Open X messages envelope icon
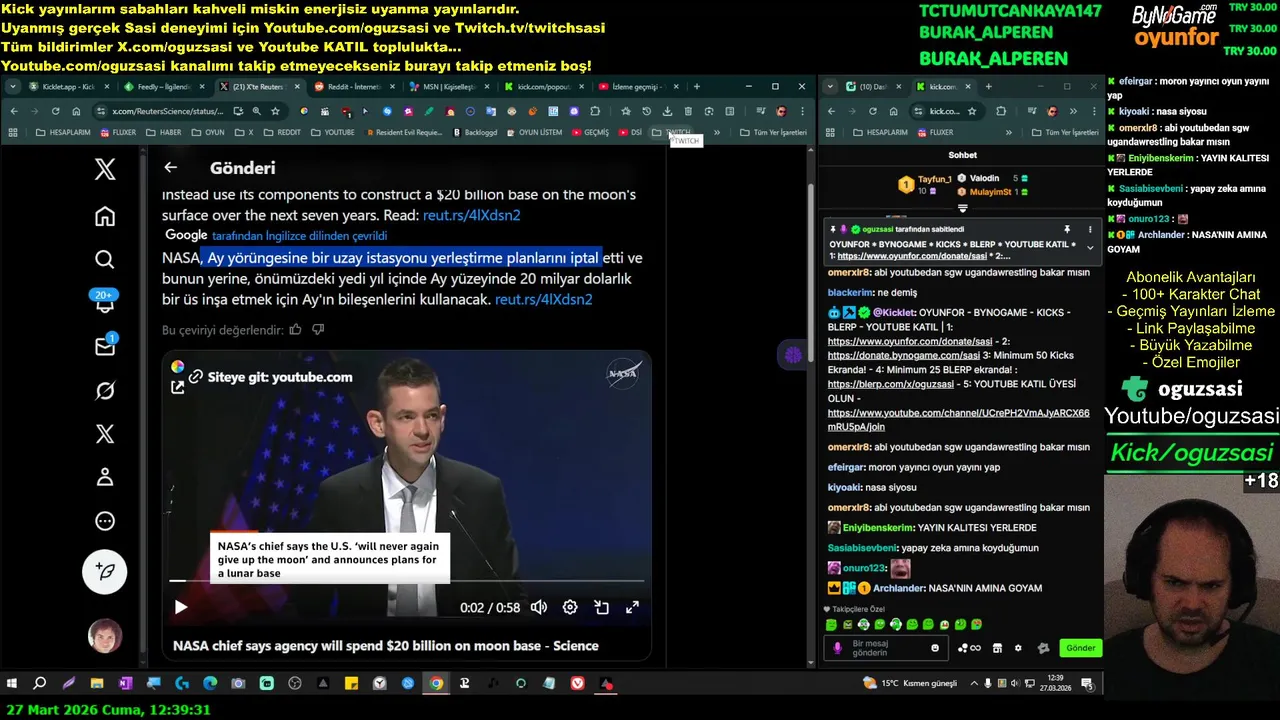The image size is (1280, 720). tap(105, 346)
